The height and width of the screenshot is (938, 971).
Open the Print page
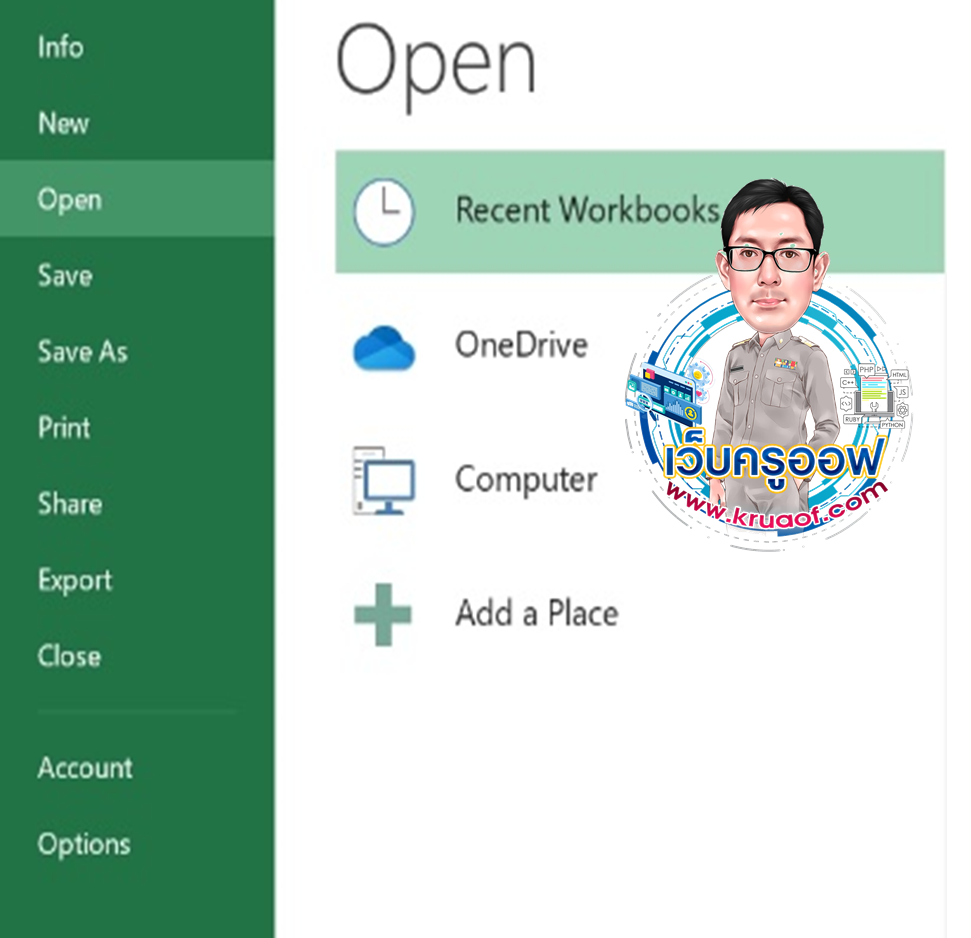(x=64, y=427)
